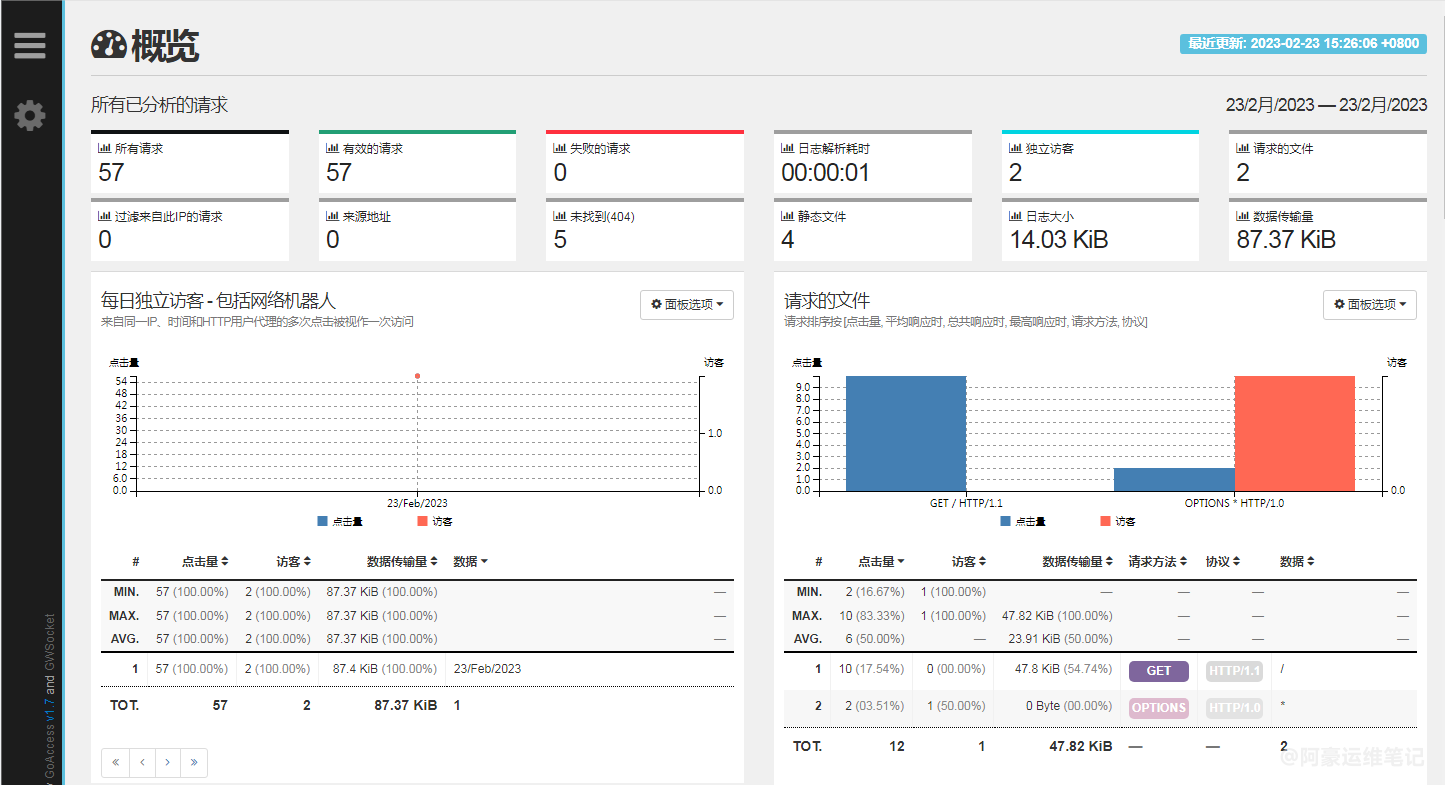Expand the 数据 column dropdown in visitors table
Screen dimensions: 1445x785
pos(471,562)
